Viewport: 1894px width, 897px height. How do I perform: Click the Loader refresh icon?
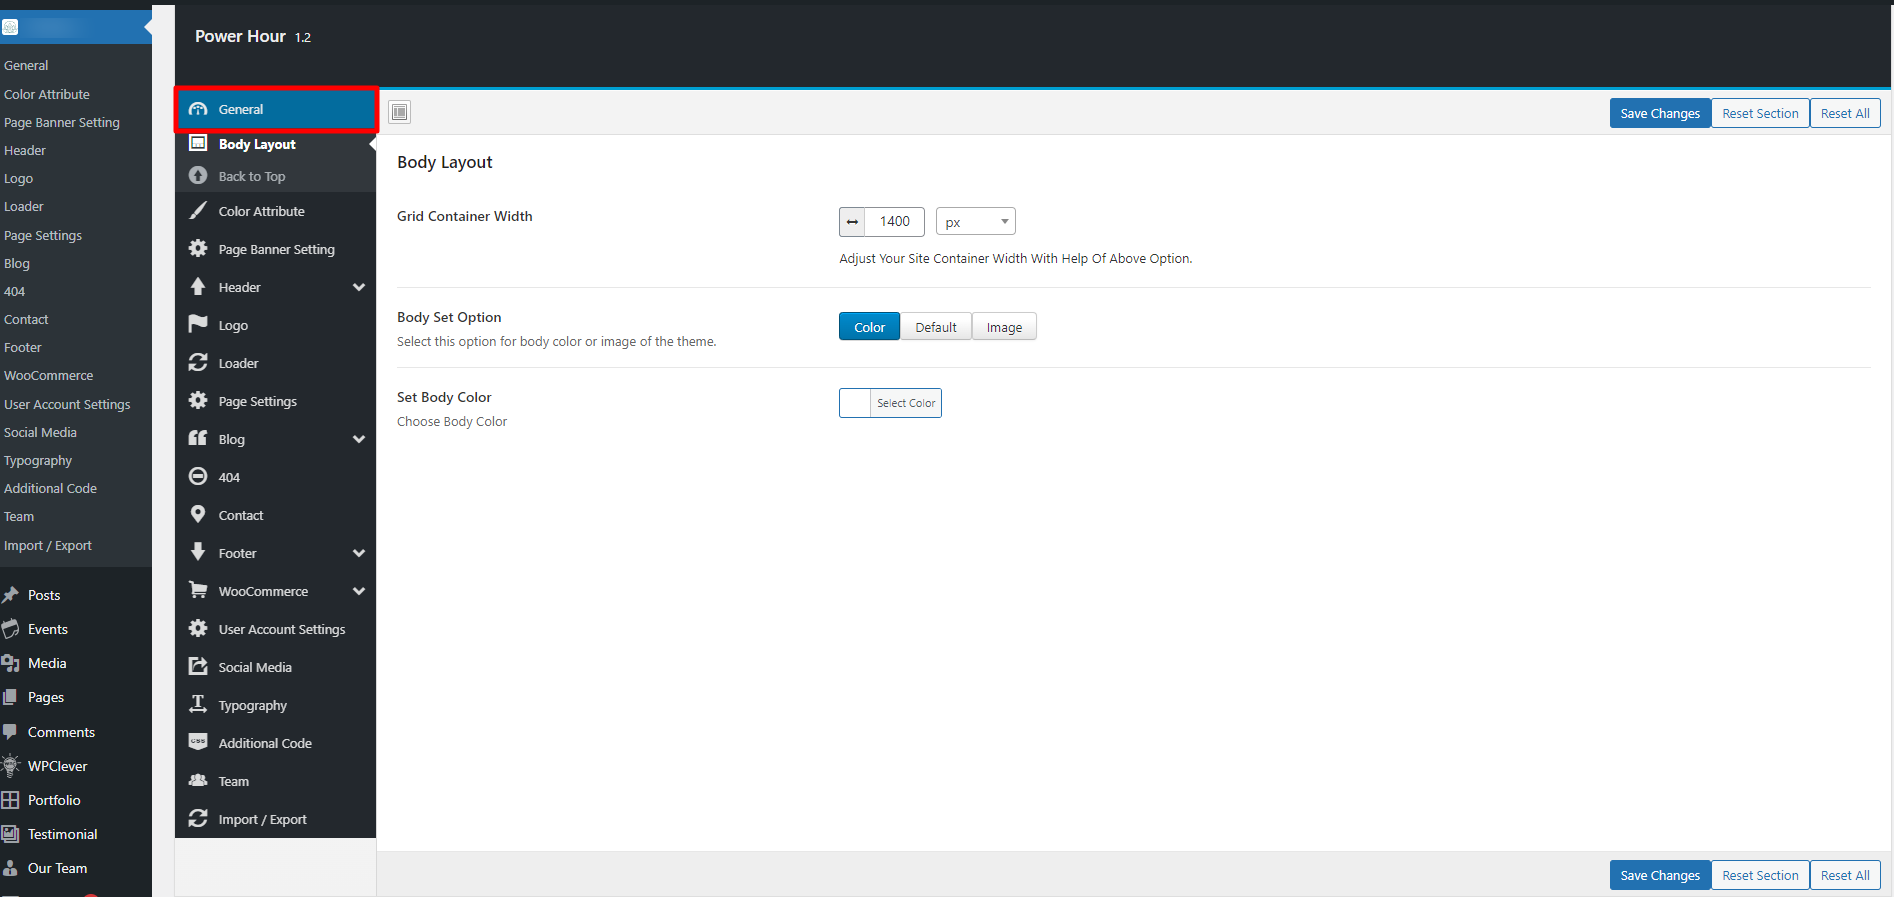(198, 362)
